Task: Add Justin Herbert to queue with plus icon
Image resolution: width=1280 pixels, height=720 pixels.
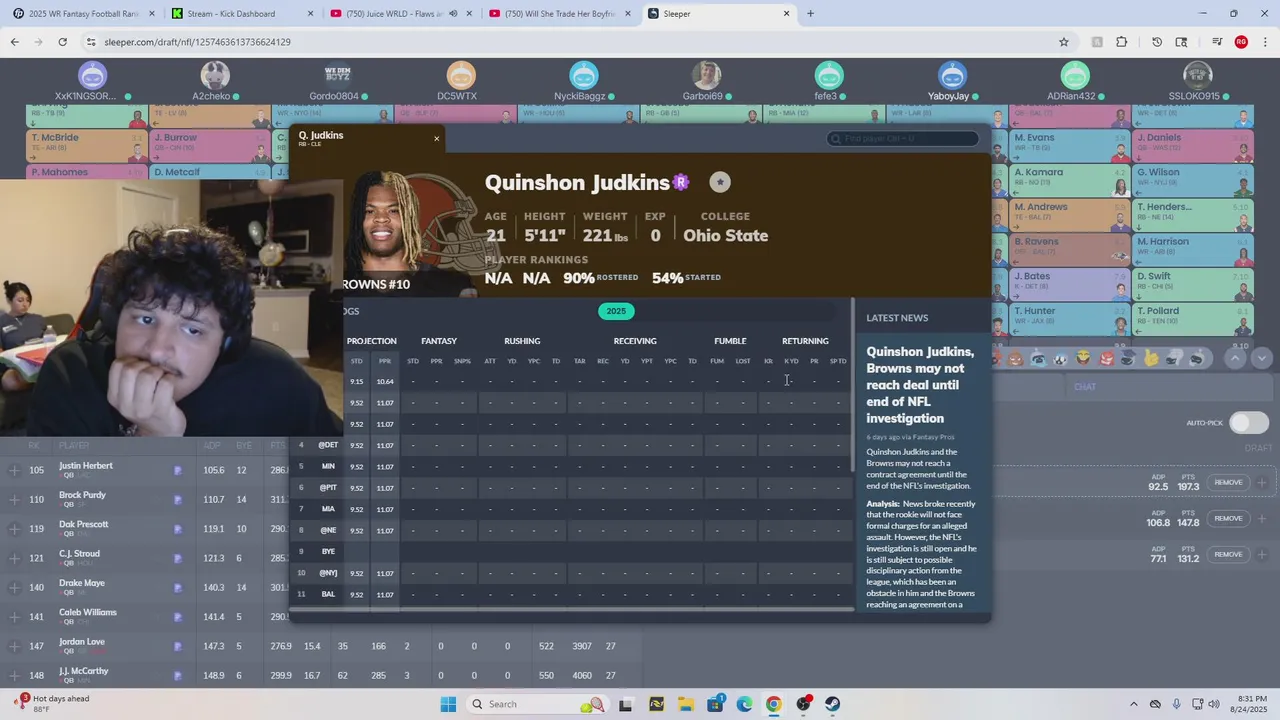Action: point(14,470)
